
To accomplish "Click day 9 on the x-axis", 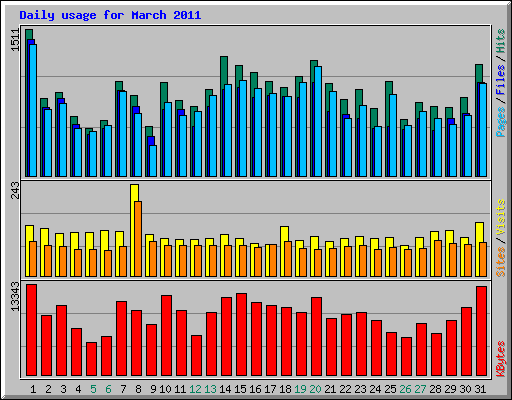I will 153,389.
